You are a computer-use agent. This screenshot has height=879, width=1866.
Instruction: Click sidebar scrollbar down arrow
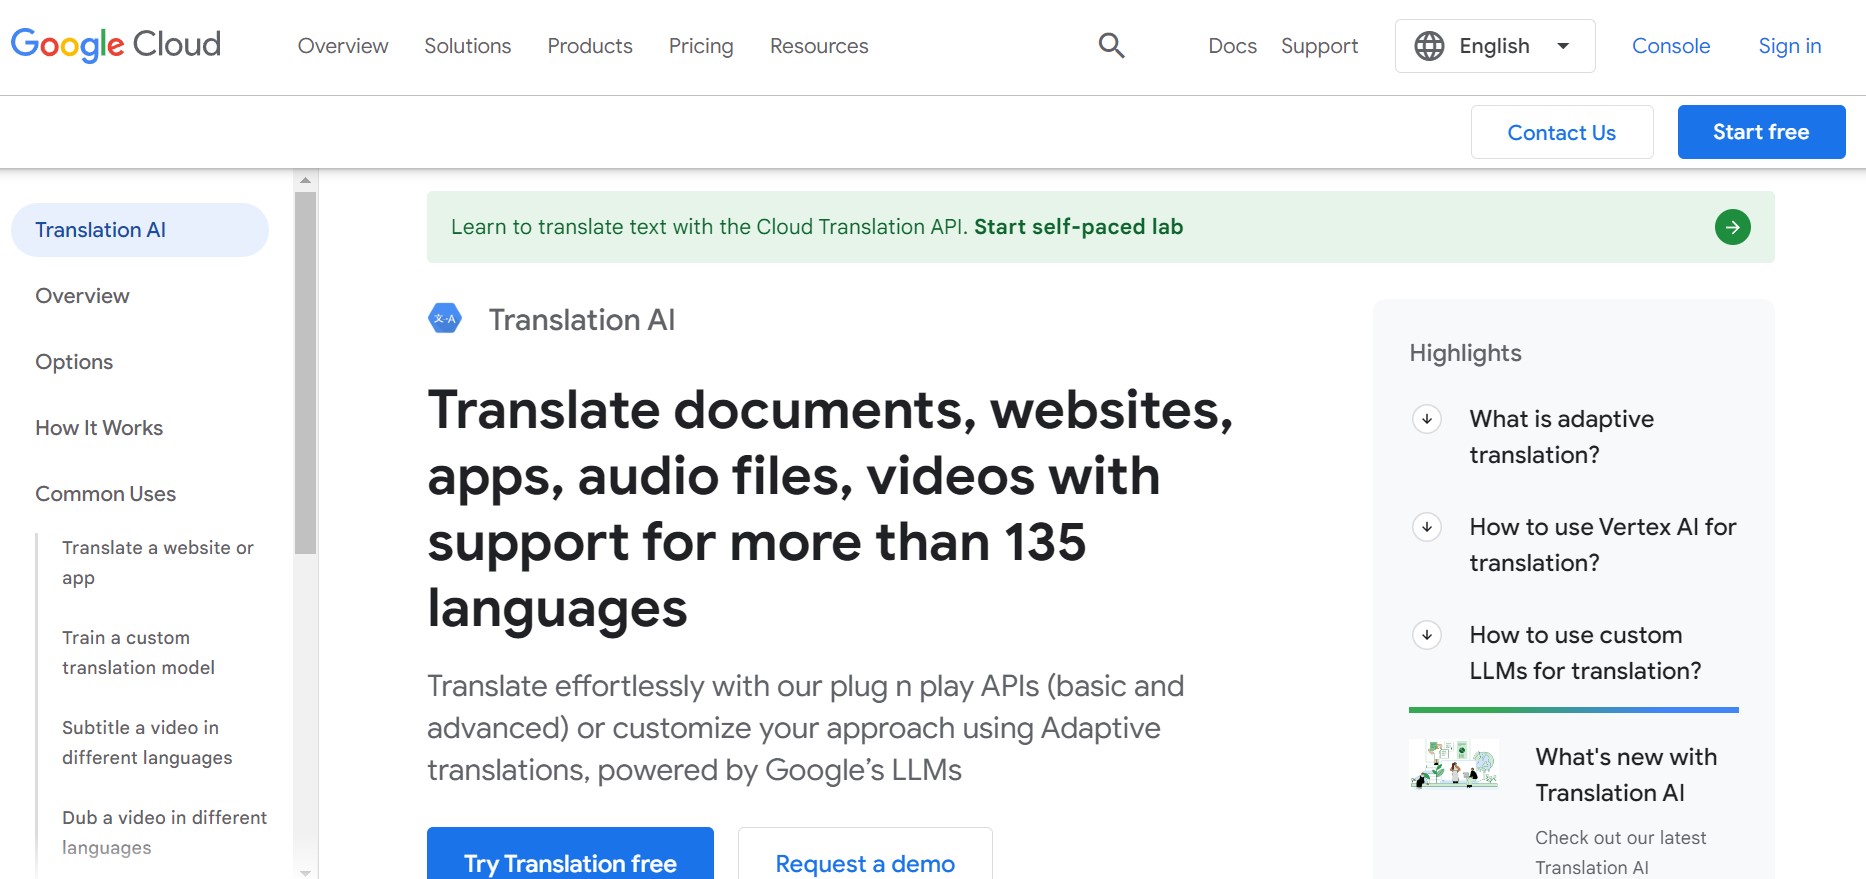[306, 872]
